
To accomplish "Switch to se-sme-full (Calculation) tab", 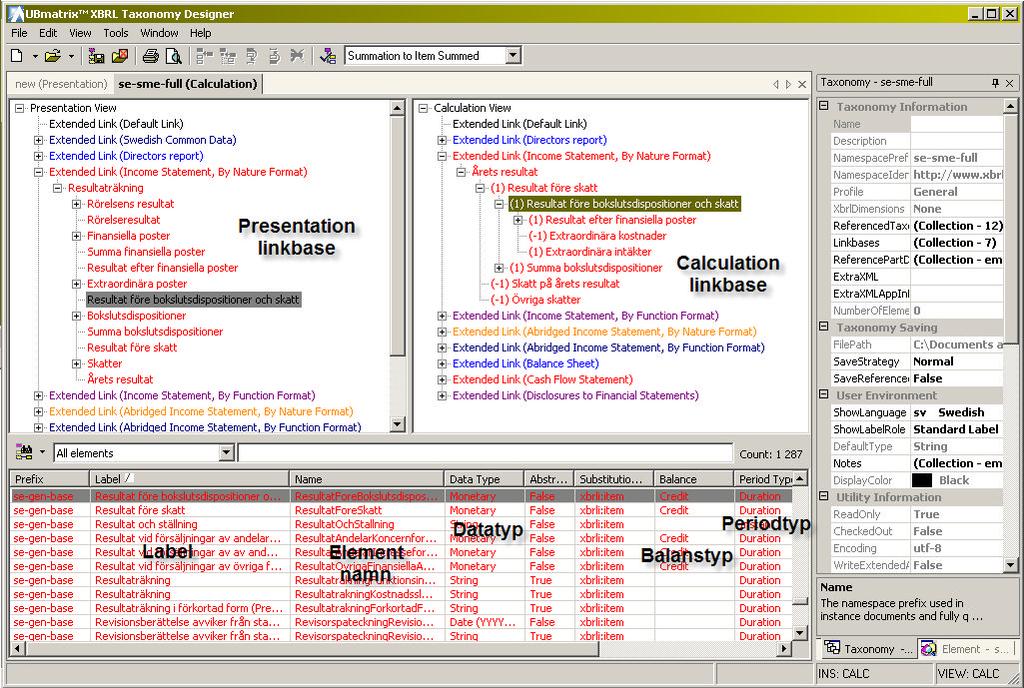I will coord(188,84).
